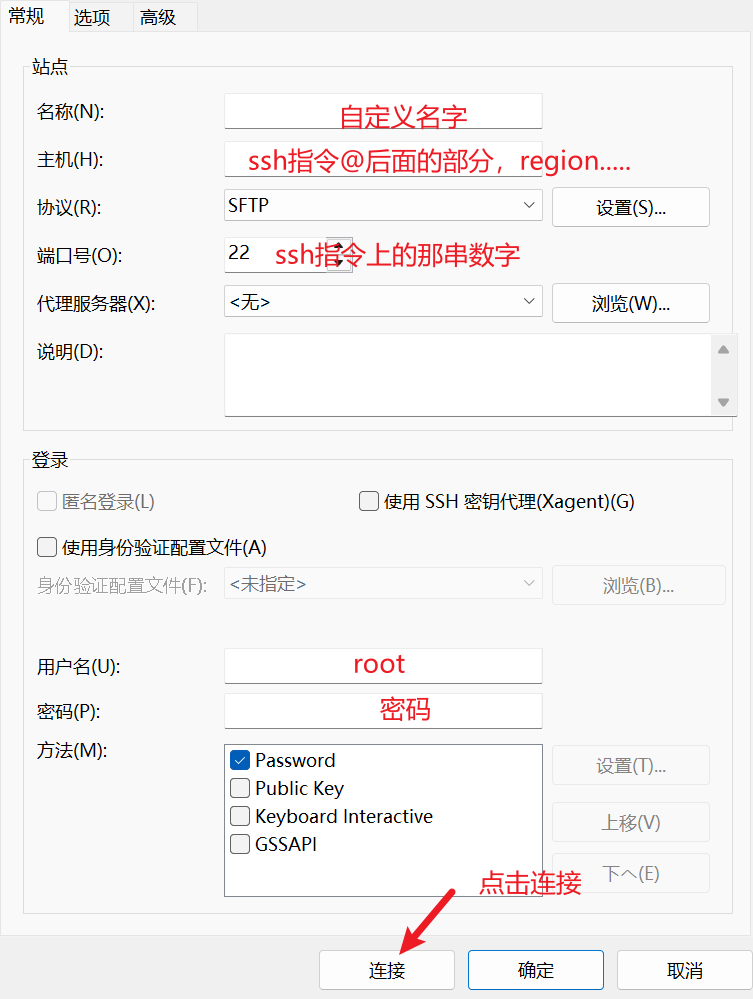
Task: Open the 代理服务器 dropdown list
Action: (x=383, y=301)
